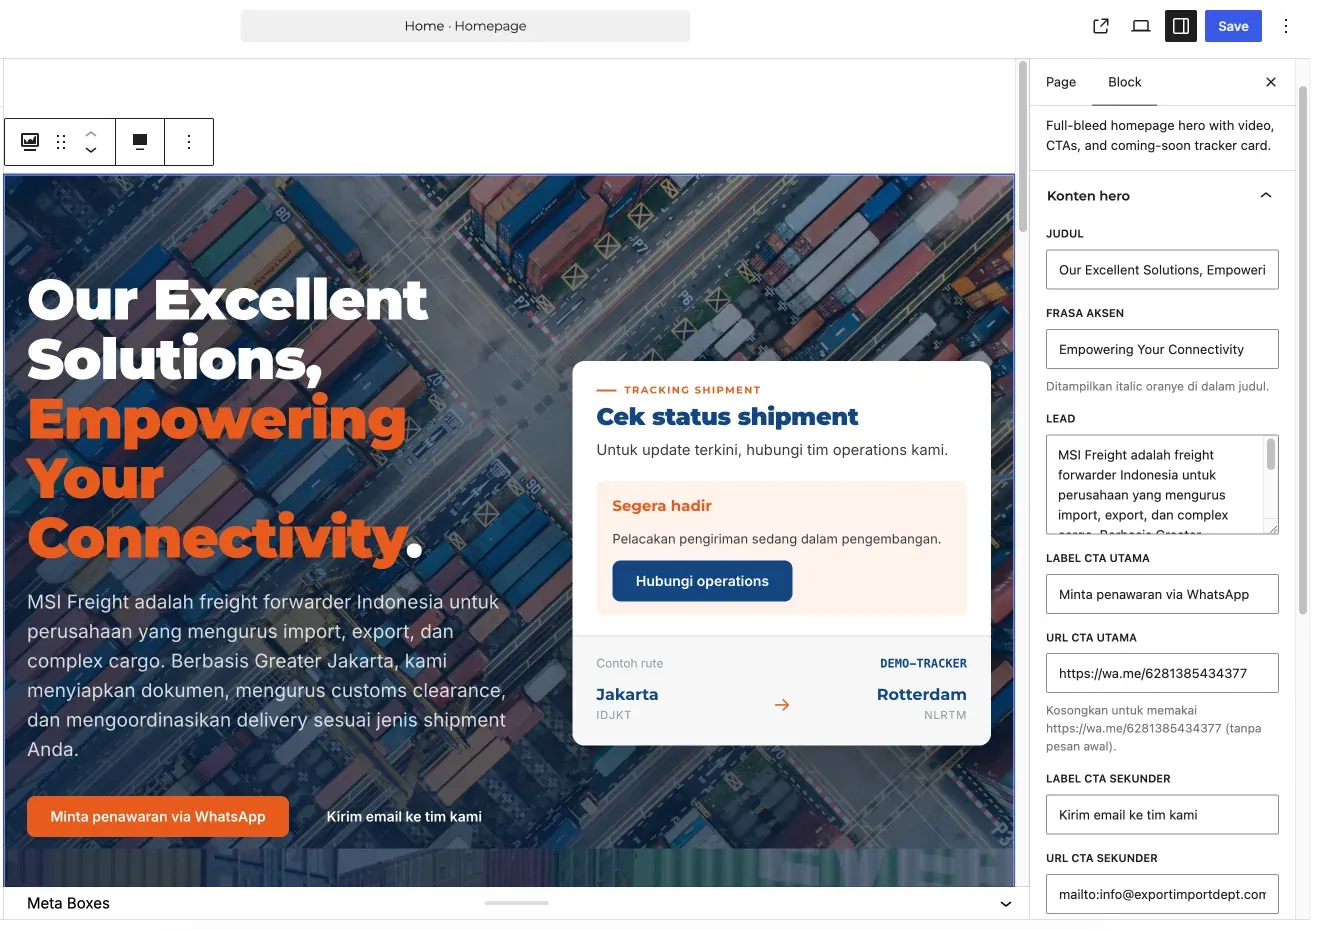
Task: Edit the LABEL CTA SEKUNDER field
Action: [x=1162, y=815]
